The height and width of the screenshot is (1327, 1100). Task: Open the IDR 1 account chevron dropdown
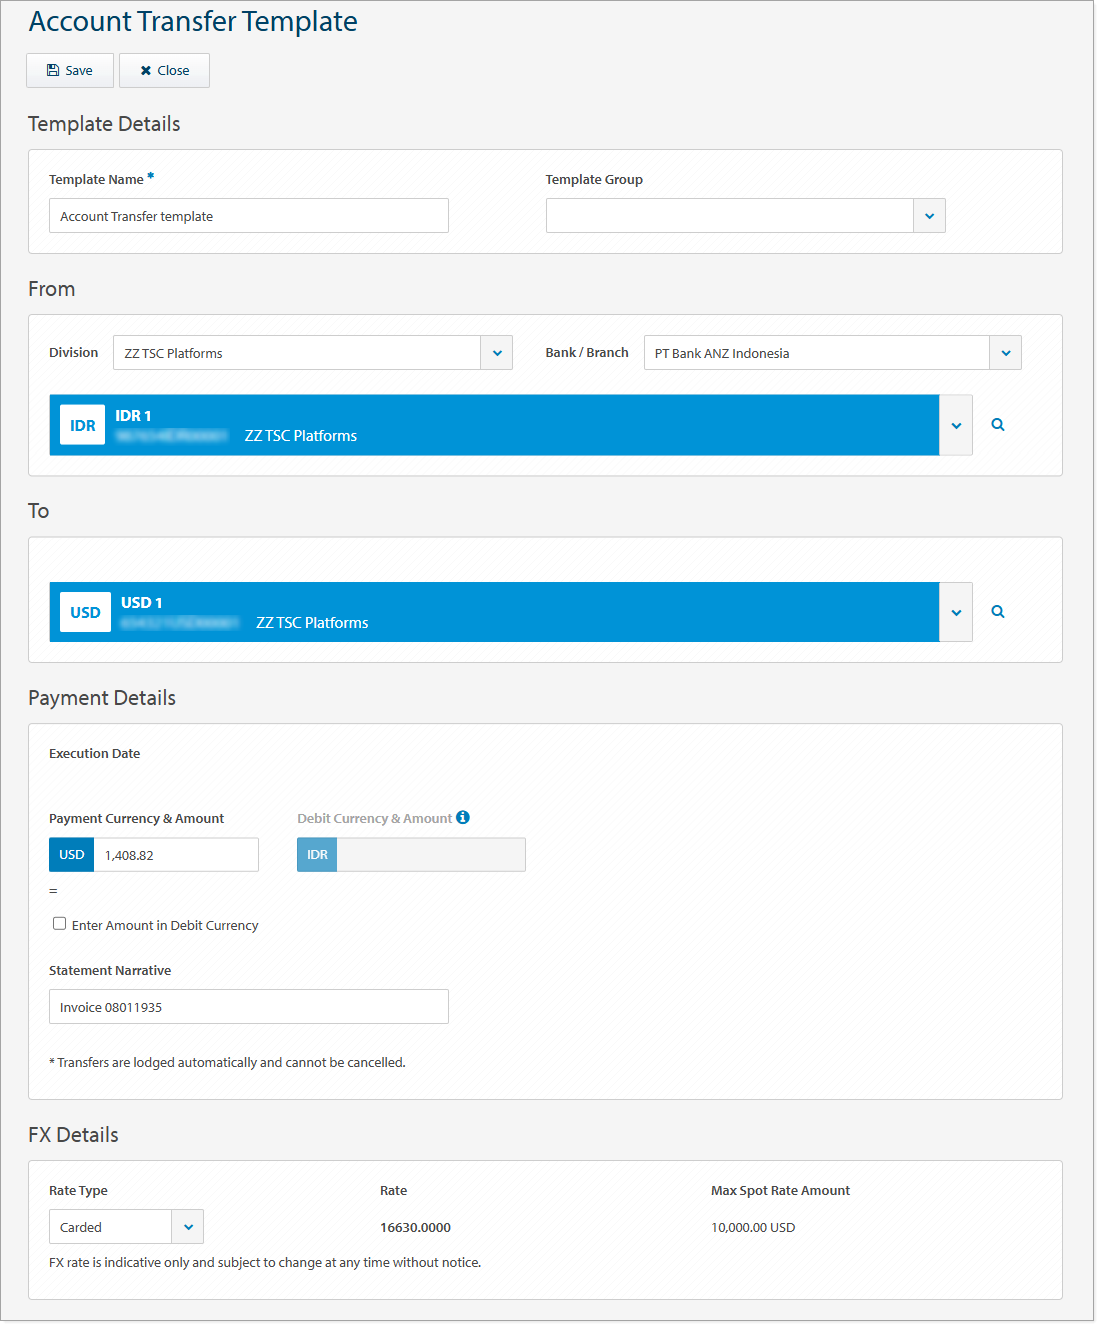[955, 424]
